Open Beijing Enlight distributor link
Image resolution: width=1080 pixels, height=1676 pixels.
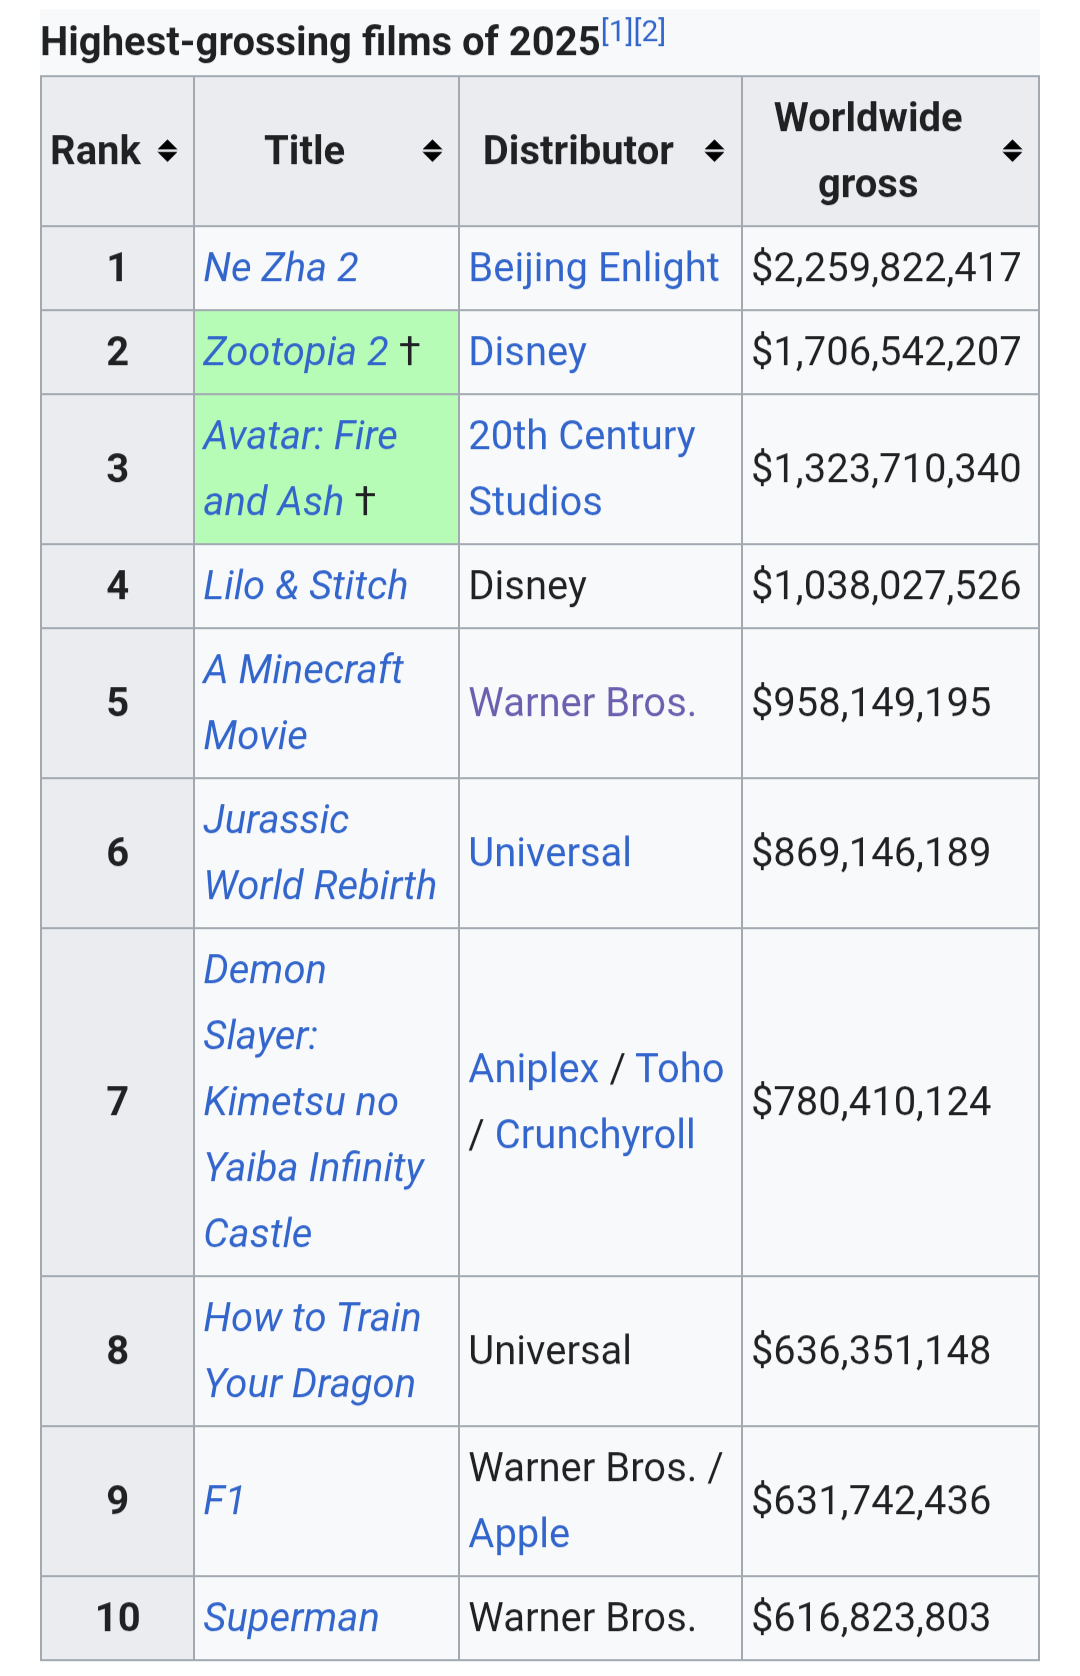tap(594, 268)
